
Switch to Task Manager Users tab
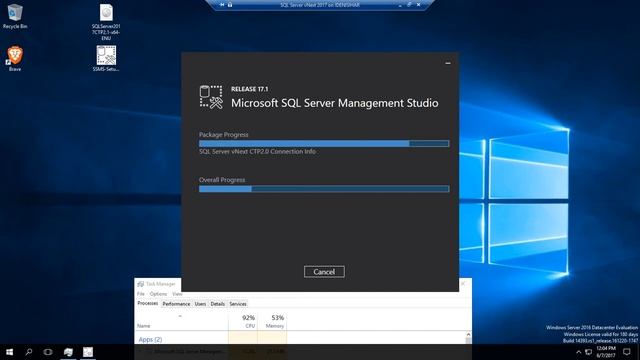coord(200,304)
